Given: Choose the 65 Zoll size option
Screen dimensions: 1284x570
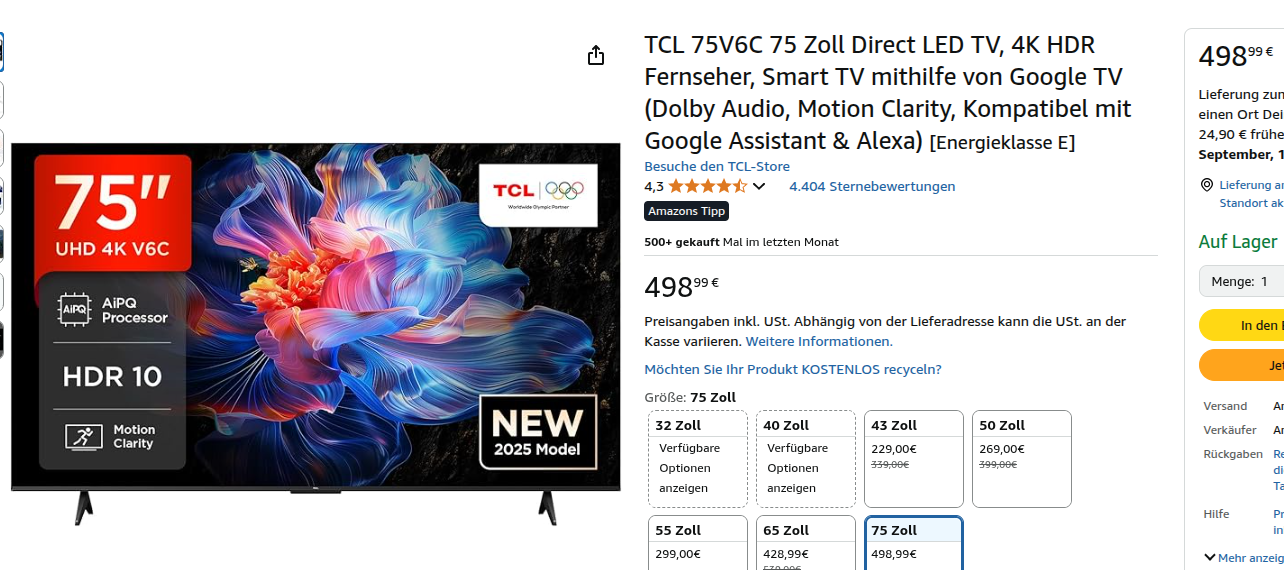Looking at the screenshot, I should 806,542.
